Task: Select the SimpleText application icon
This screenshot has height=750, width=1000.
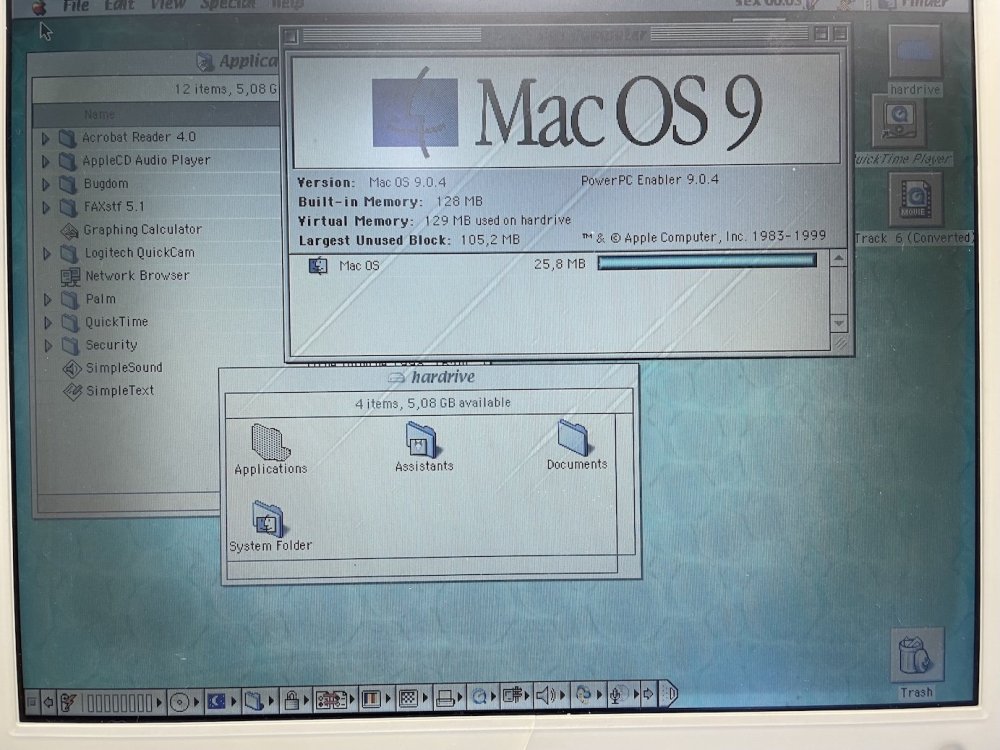Action: pyautogui.click(x=73, y=392)
